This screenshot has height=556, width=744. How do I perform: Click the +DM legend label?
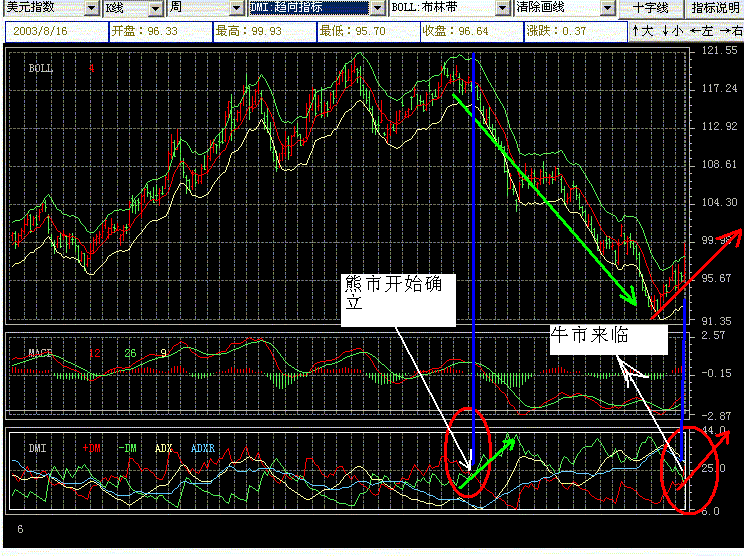92,448
